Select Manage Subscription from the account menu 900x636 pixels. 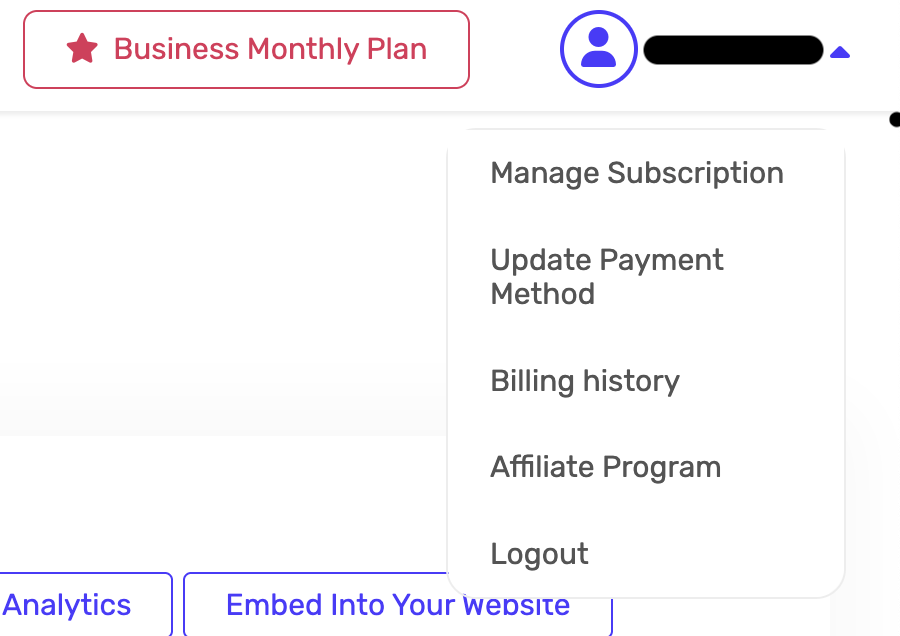click(x=637, y=173)
